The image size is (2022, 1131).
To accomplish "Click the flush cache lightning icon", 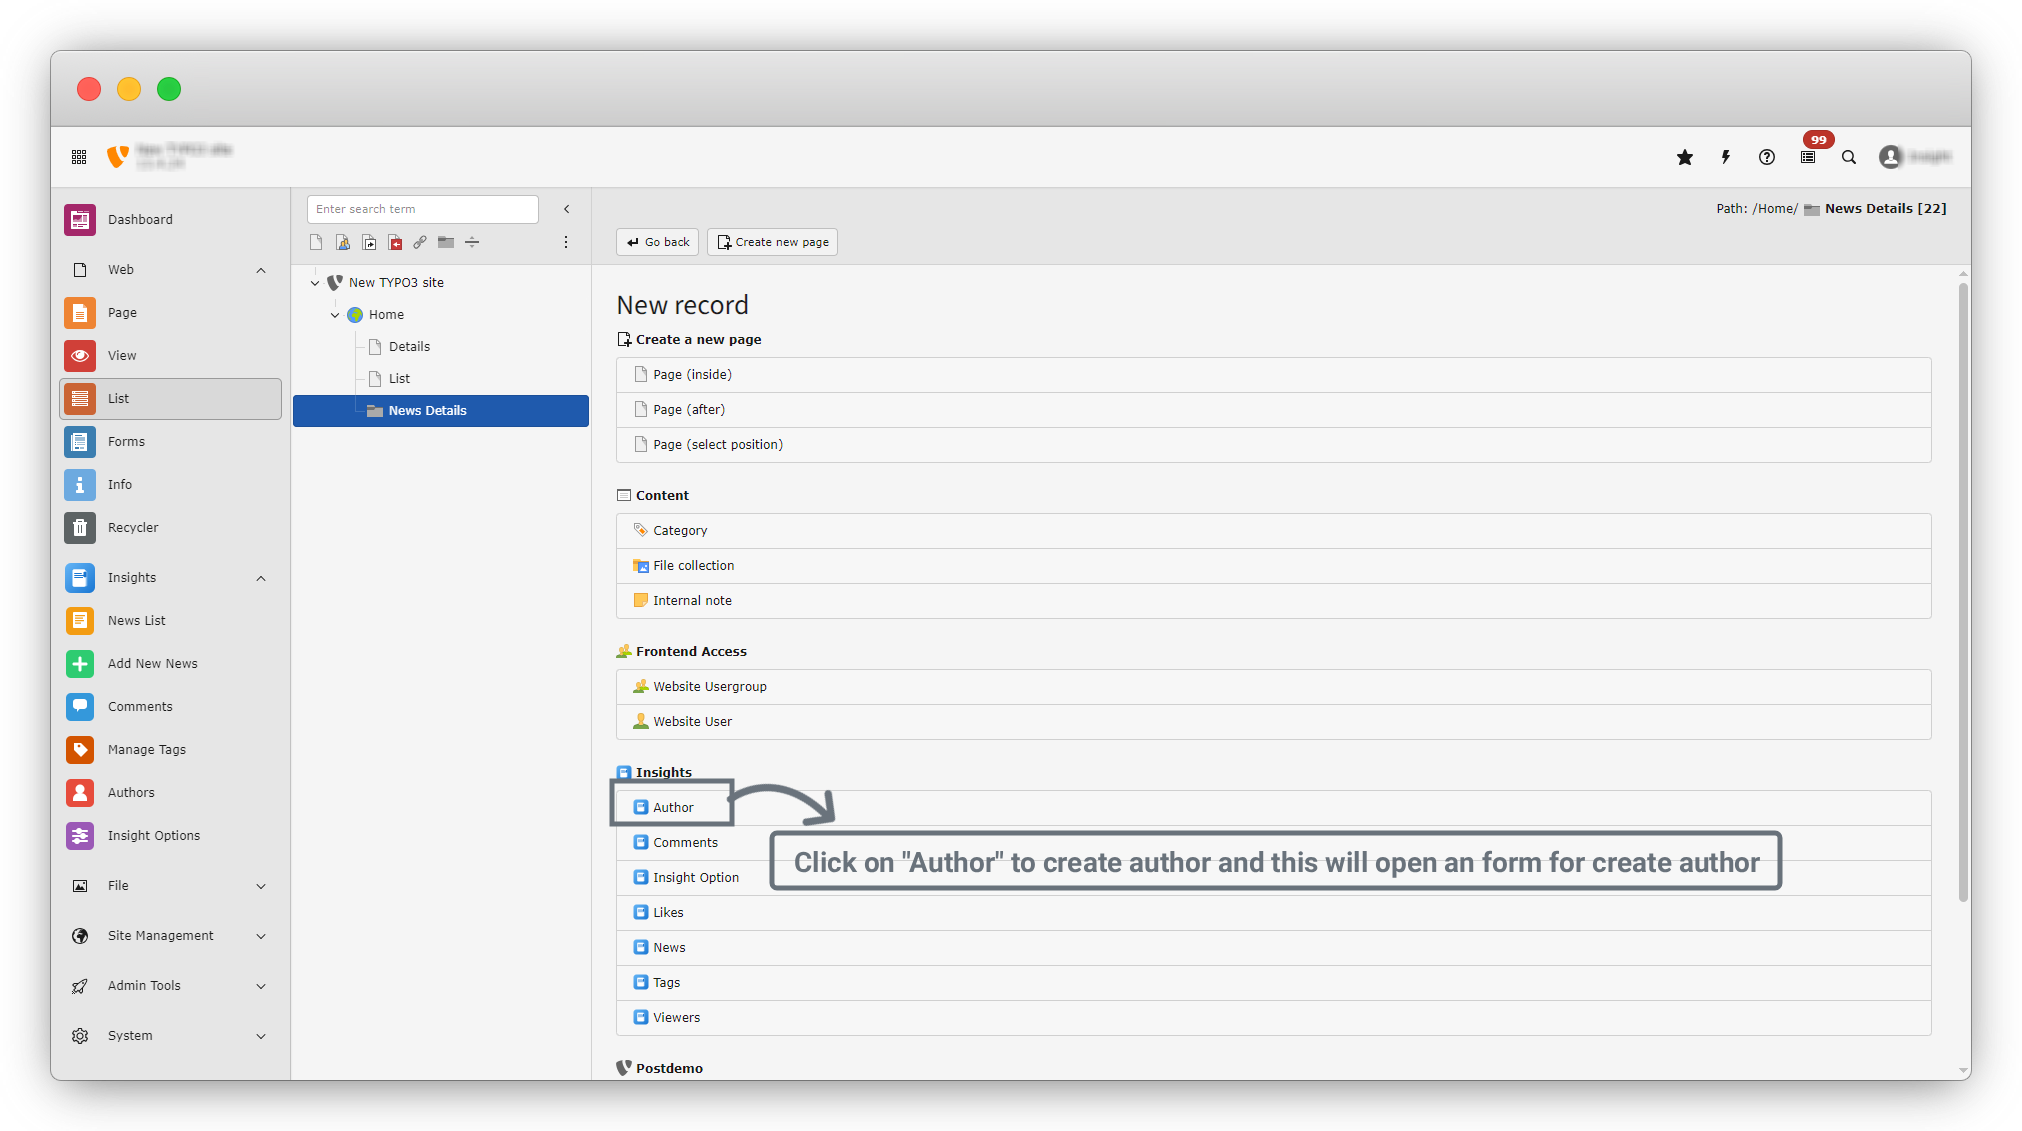I will pyautogui.click(x=1726, y=157).
